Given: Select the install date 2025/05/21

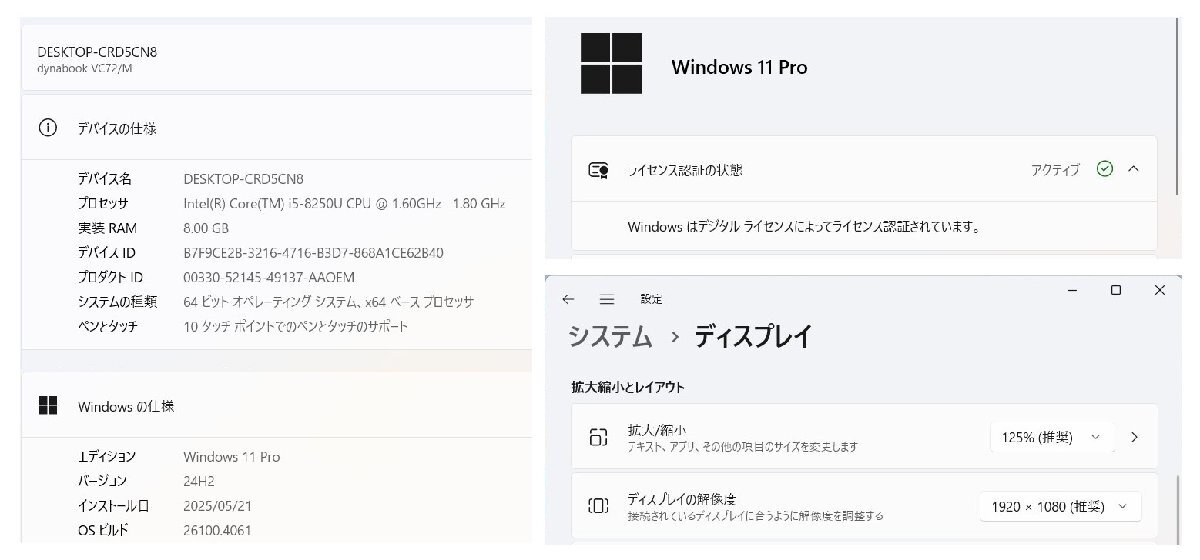Looking at the screenshot, I should [215, 505].
